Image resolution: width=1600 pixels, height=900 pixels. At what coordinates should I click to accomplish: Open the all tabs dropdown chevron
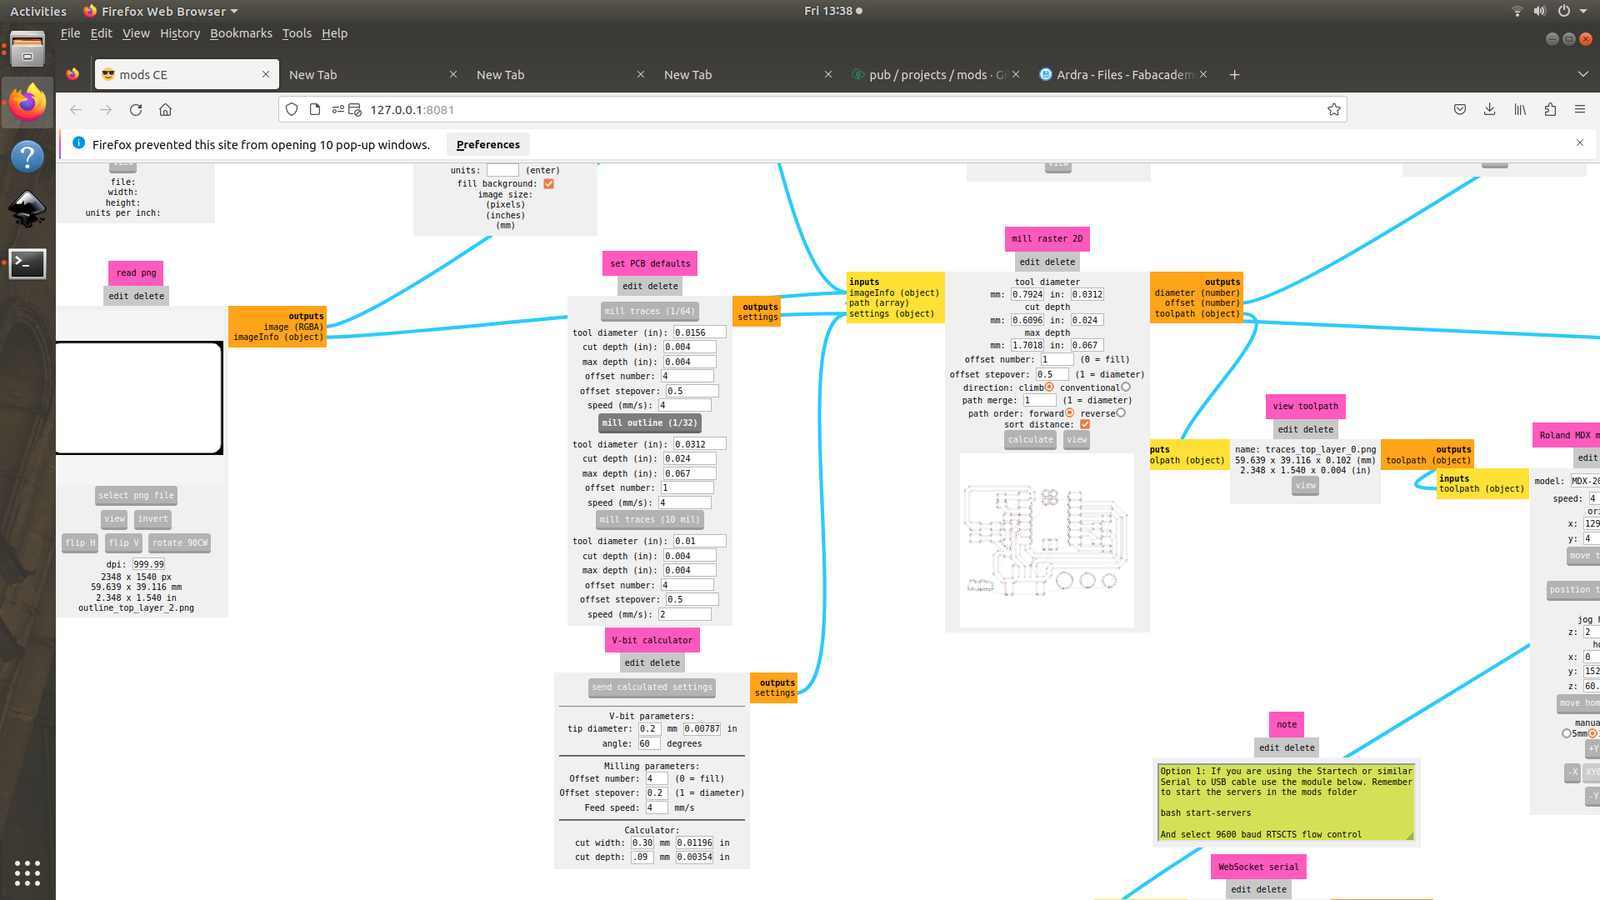coord(1583,74)
